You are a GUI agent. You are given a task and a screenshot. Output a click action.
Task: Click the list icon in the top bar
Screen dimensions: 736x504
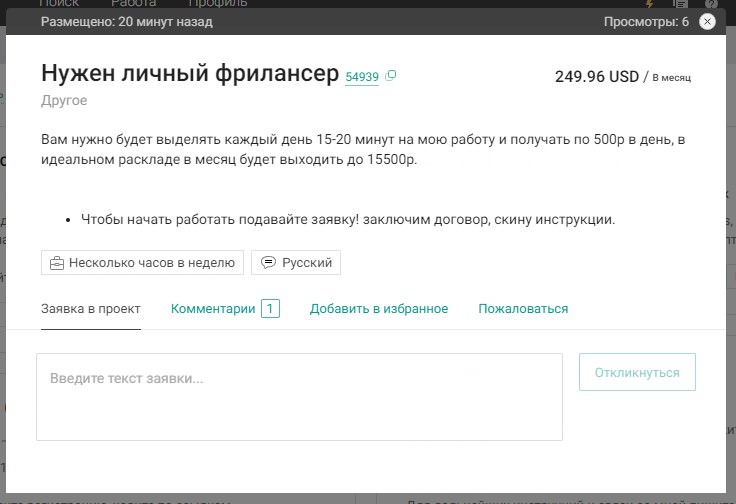click(680, 4)
